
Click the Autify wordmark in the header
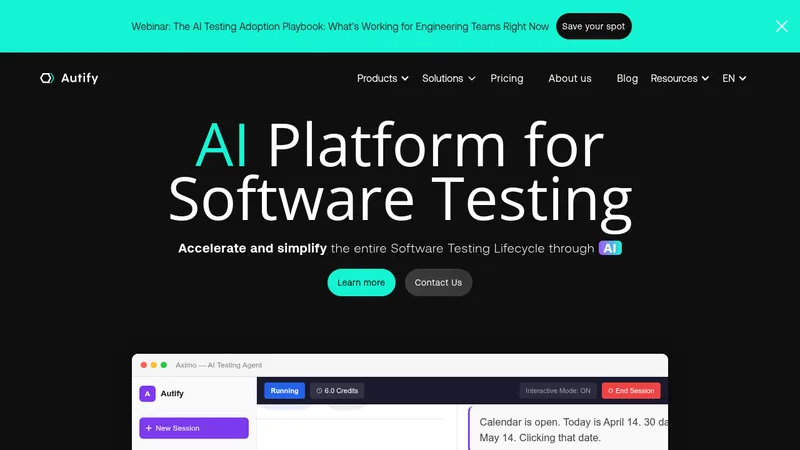tap(80, 78)
